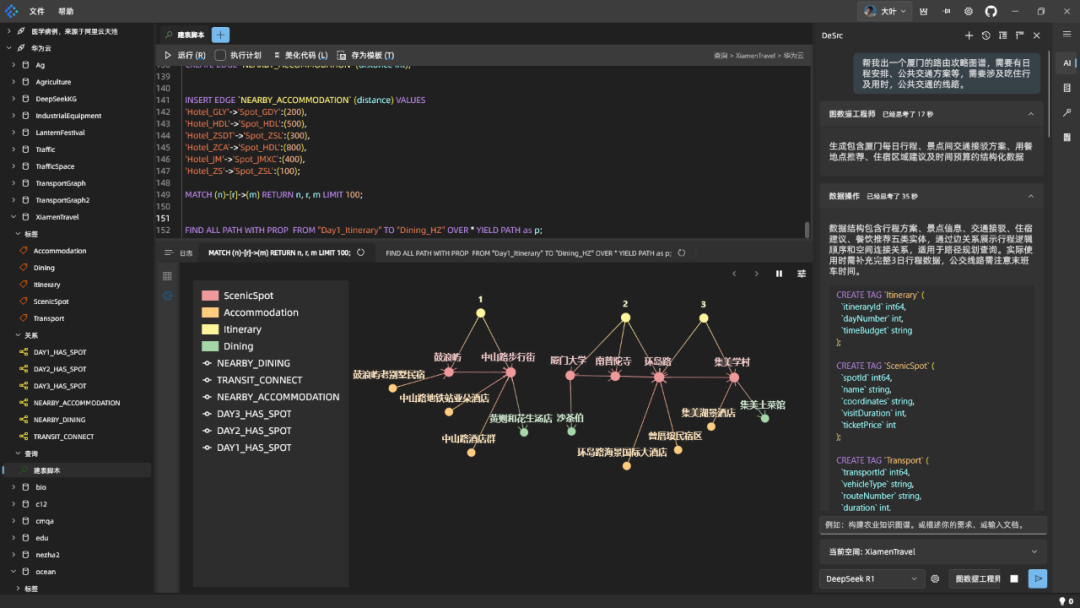Select the ScenicSpot tag in tree
Screen dimensions: 1080x608
pyautogui.click(x=51, y=302)
